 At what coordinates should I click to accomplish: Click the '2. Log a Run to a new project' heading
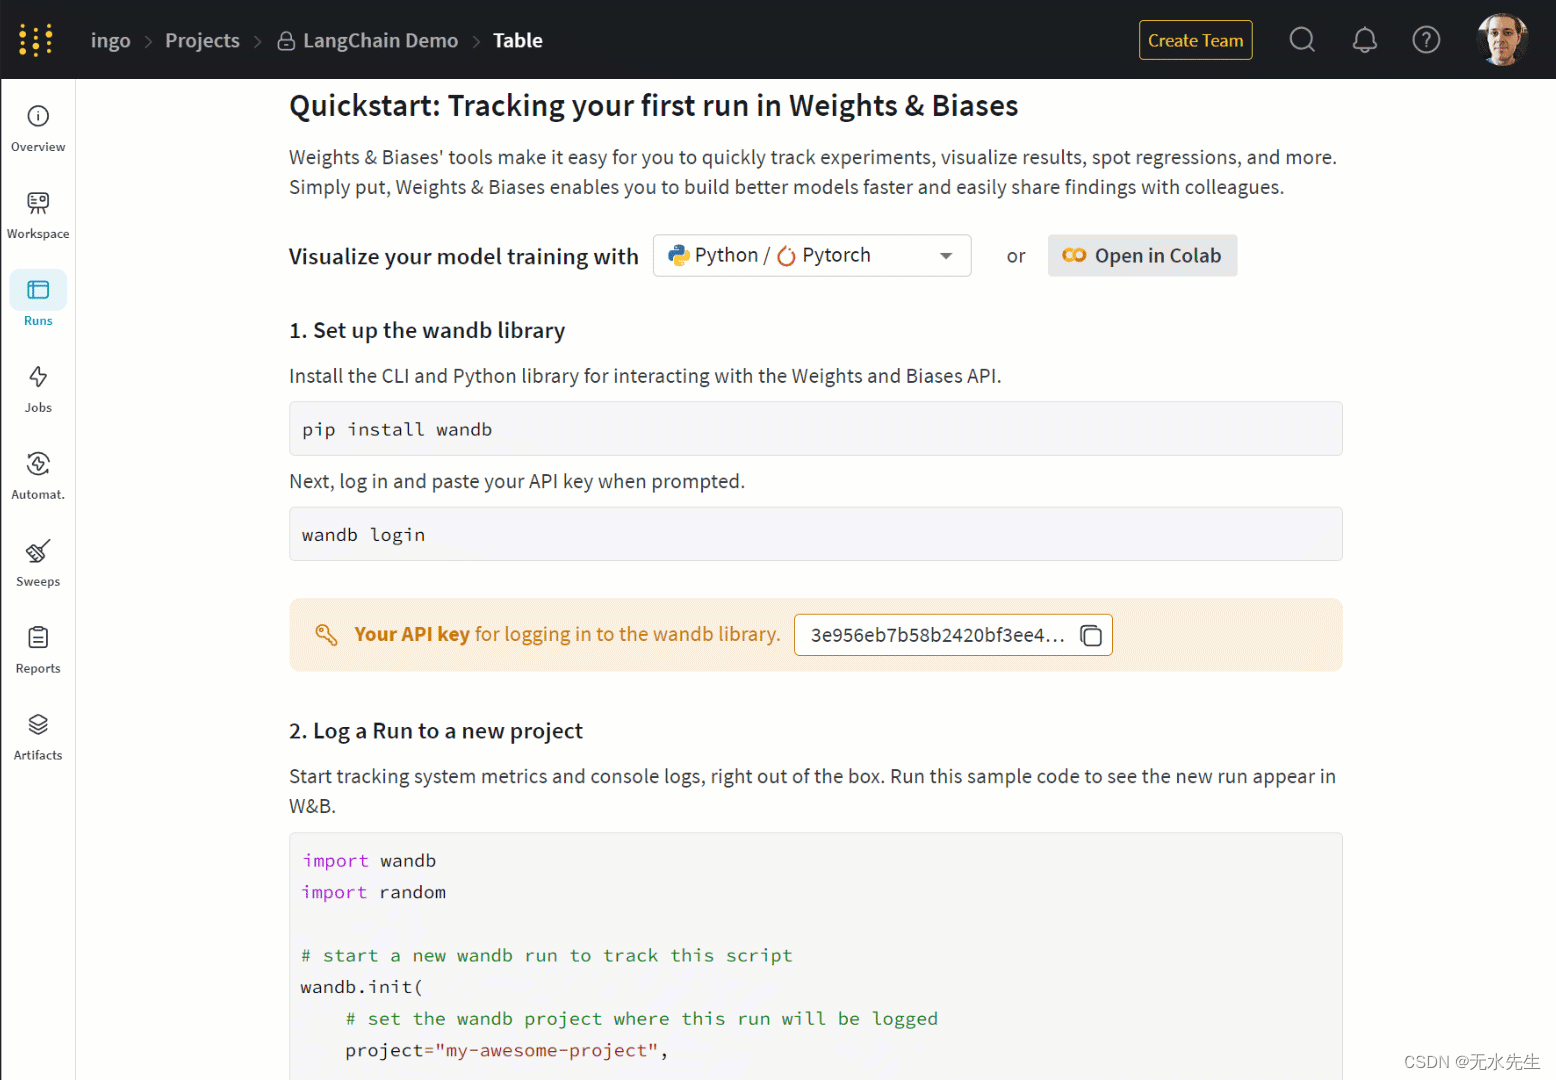point(436,731)
